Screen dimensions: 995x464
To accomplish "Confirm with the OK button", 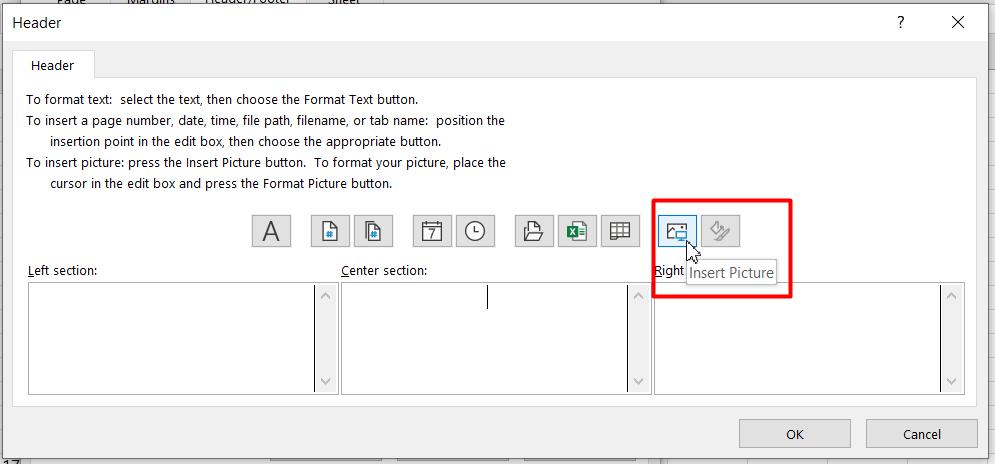I will (794, 434).
